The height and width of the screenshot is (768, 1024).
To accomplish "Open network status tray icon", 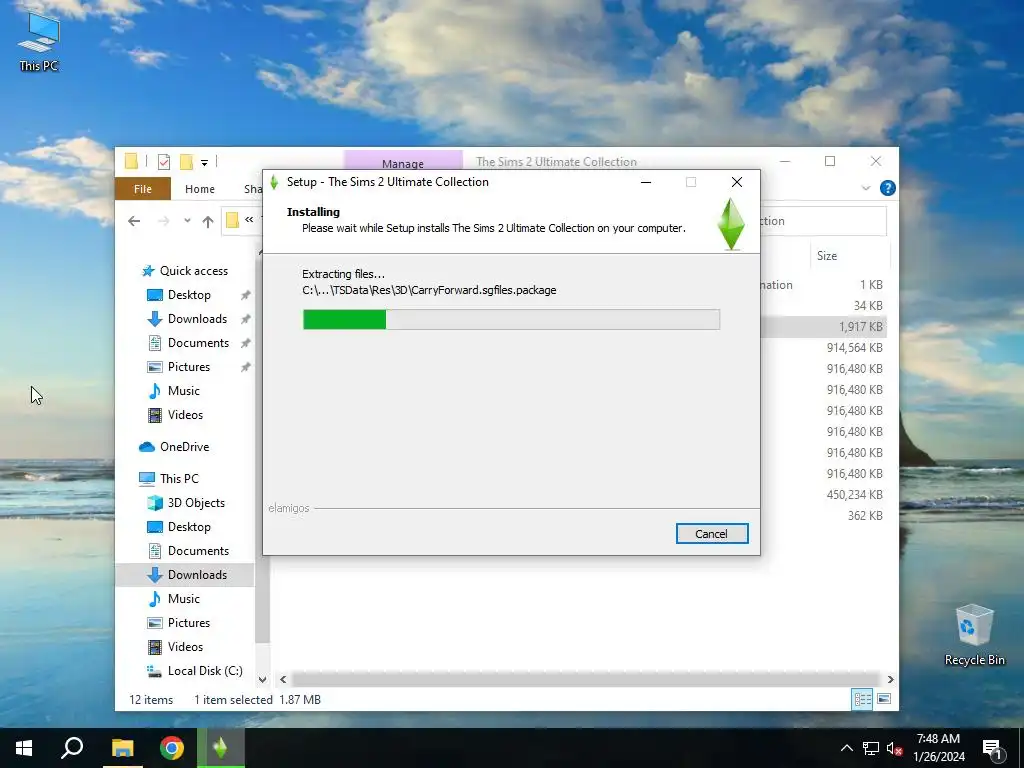I will (871, 748).
